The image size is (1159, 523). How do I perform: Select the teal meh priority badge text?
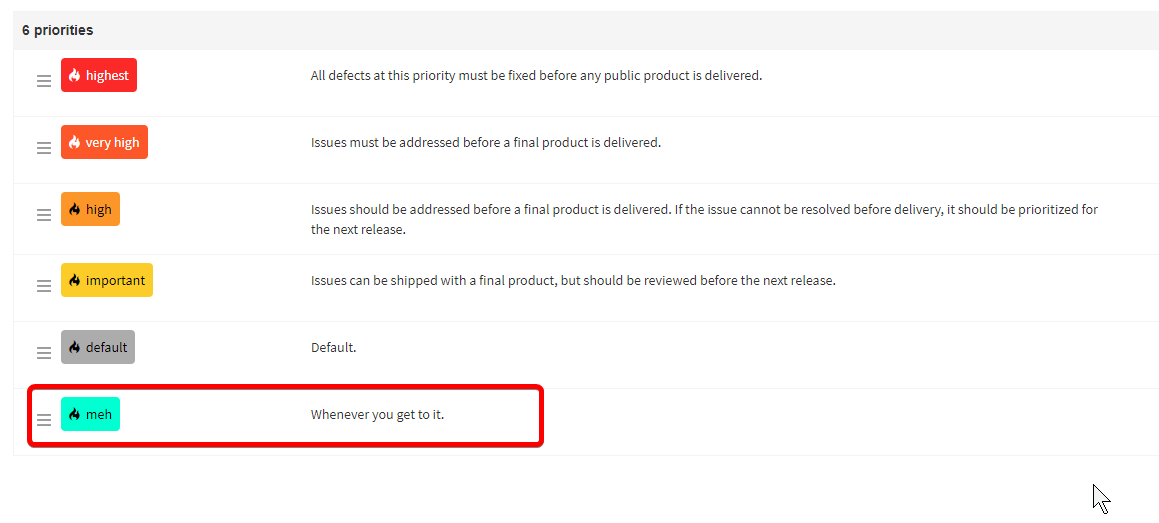click(x=99, y=414)
